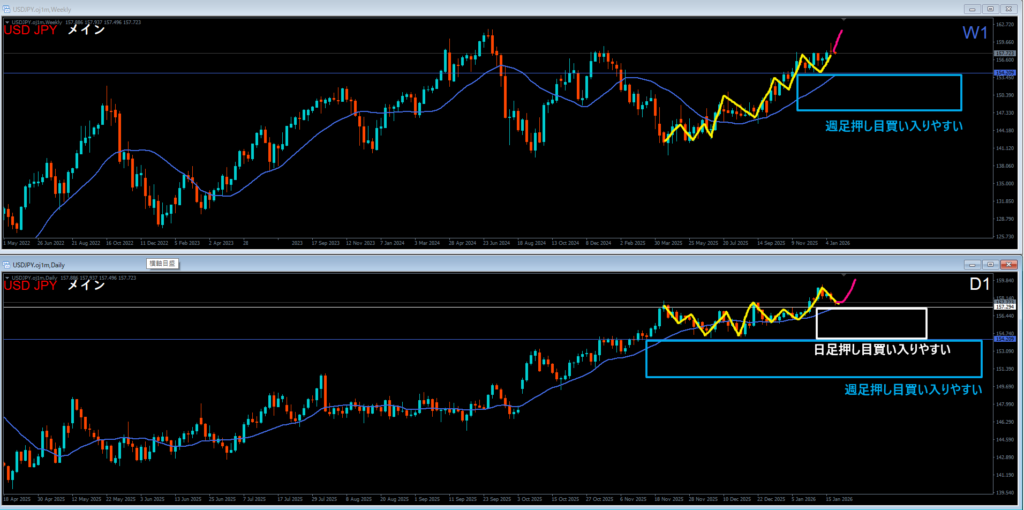This screenshot has width=1024, height=510.
Task: Open the Weekly chart symbol dropdown arrow
Action: click(x=5, y=22)
